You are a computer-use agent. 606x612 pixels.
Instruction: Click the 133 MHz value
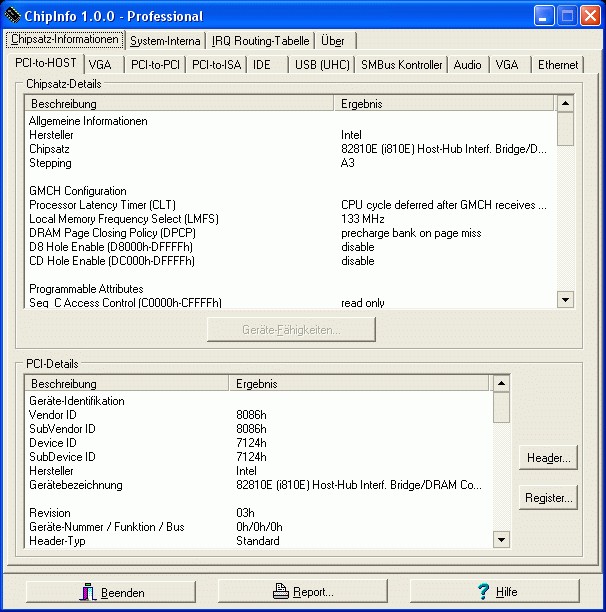tap(363, 219)
